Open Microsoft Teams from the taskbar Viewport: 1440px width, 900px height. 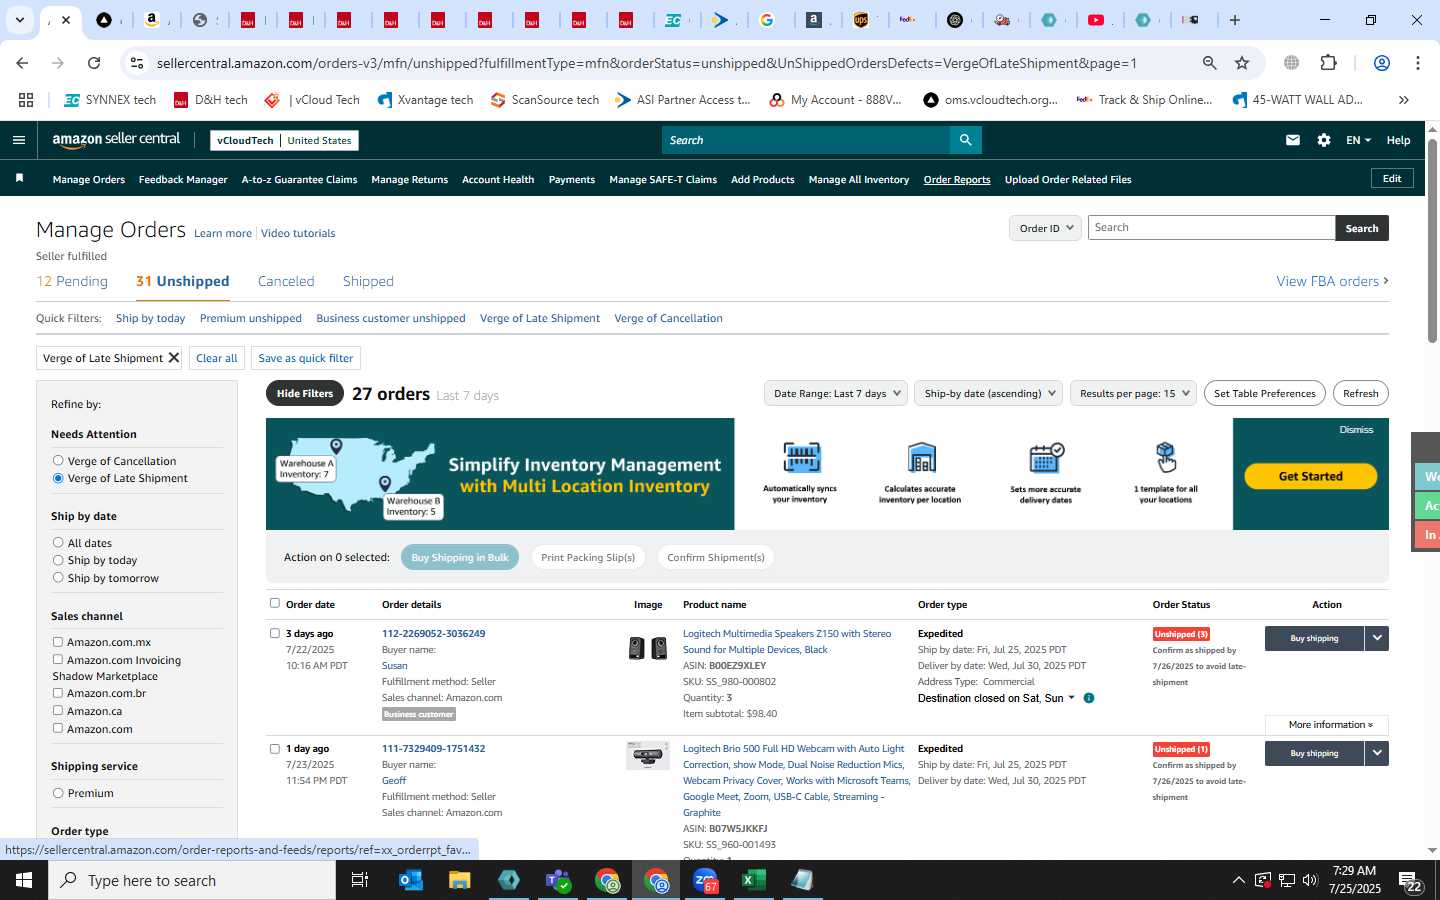[557, 880]
